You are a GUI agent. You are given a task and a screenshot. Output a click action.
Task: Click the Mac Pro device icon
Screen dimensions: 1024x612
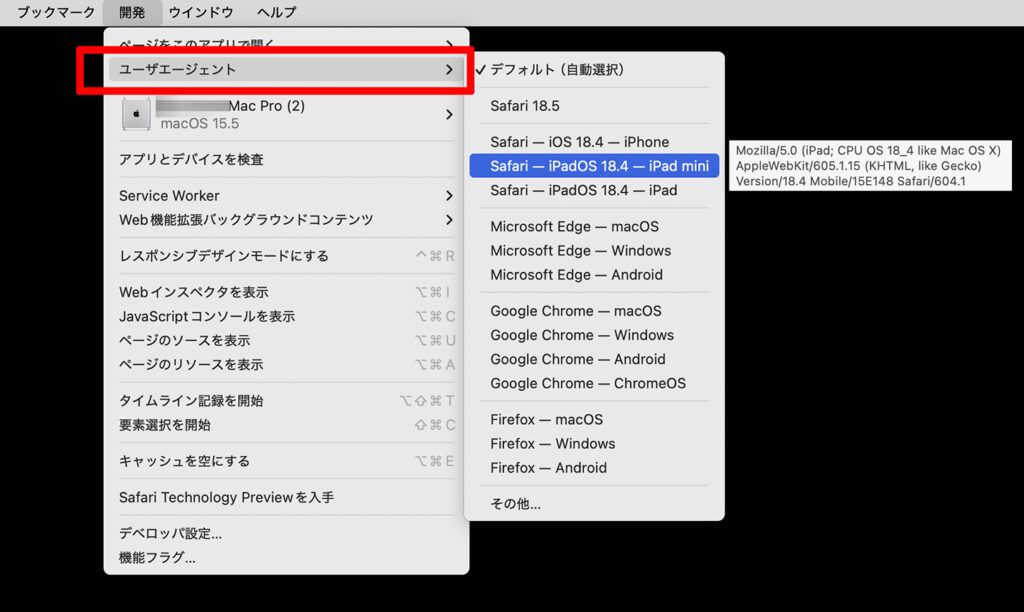[x=136, y=114]
